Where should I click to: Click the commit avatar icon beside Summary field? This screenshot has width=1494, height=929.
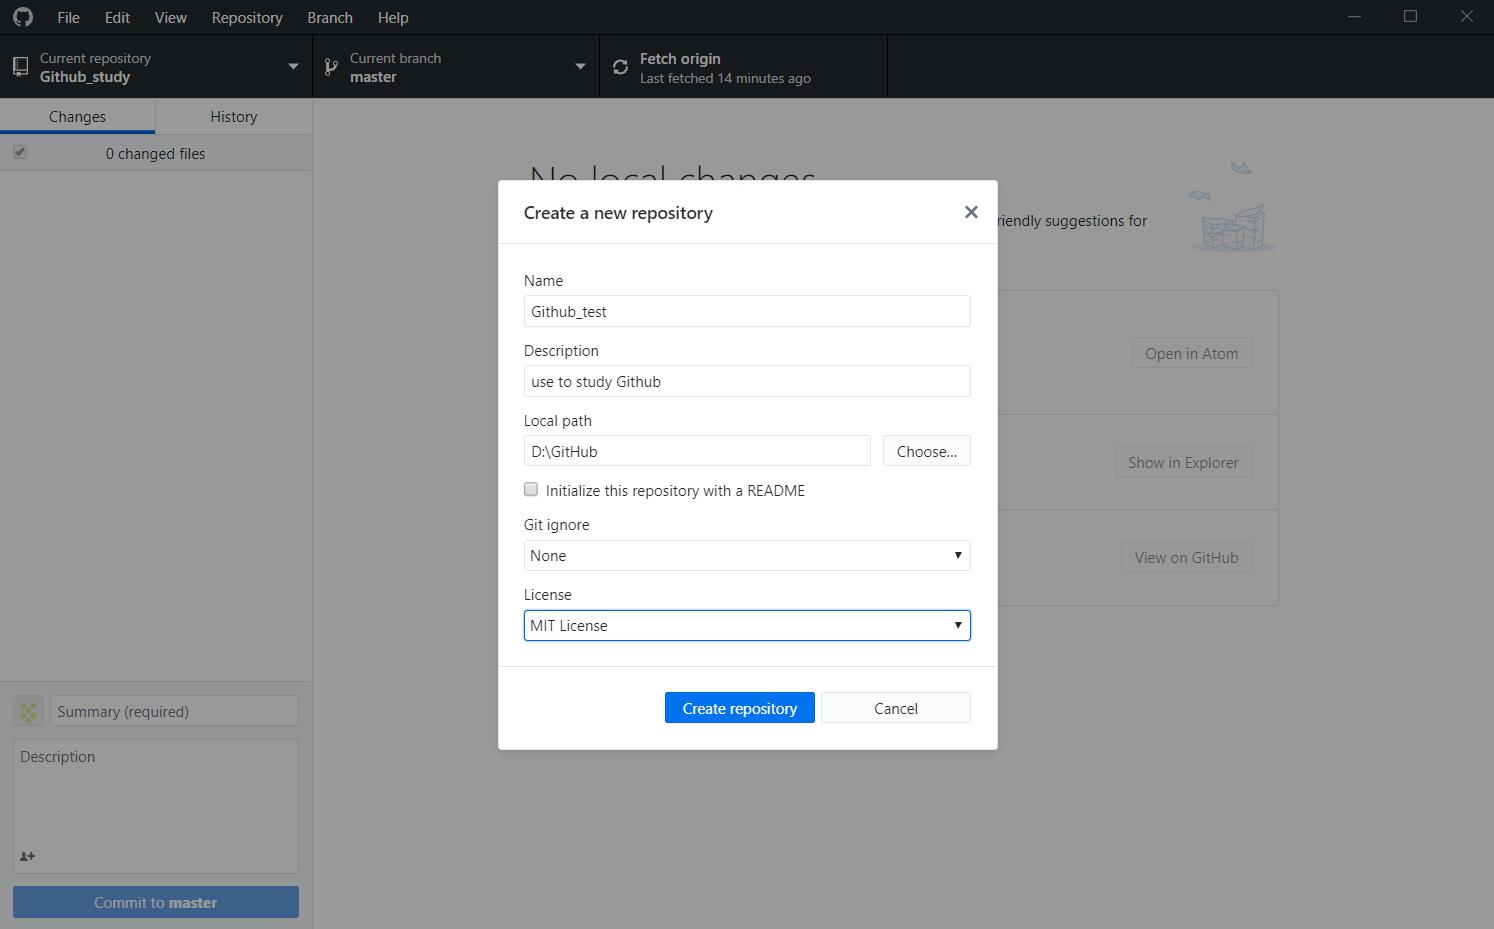(28, 711)
